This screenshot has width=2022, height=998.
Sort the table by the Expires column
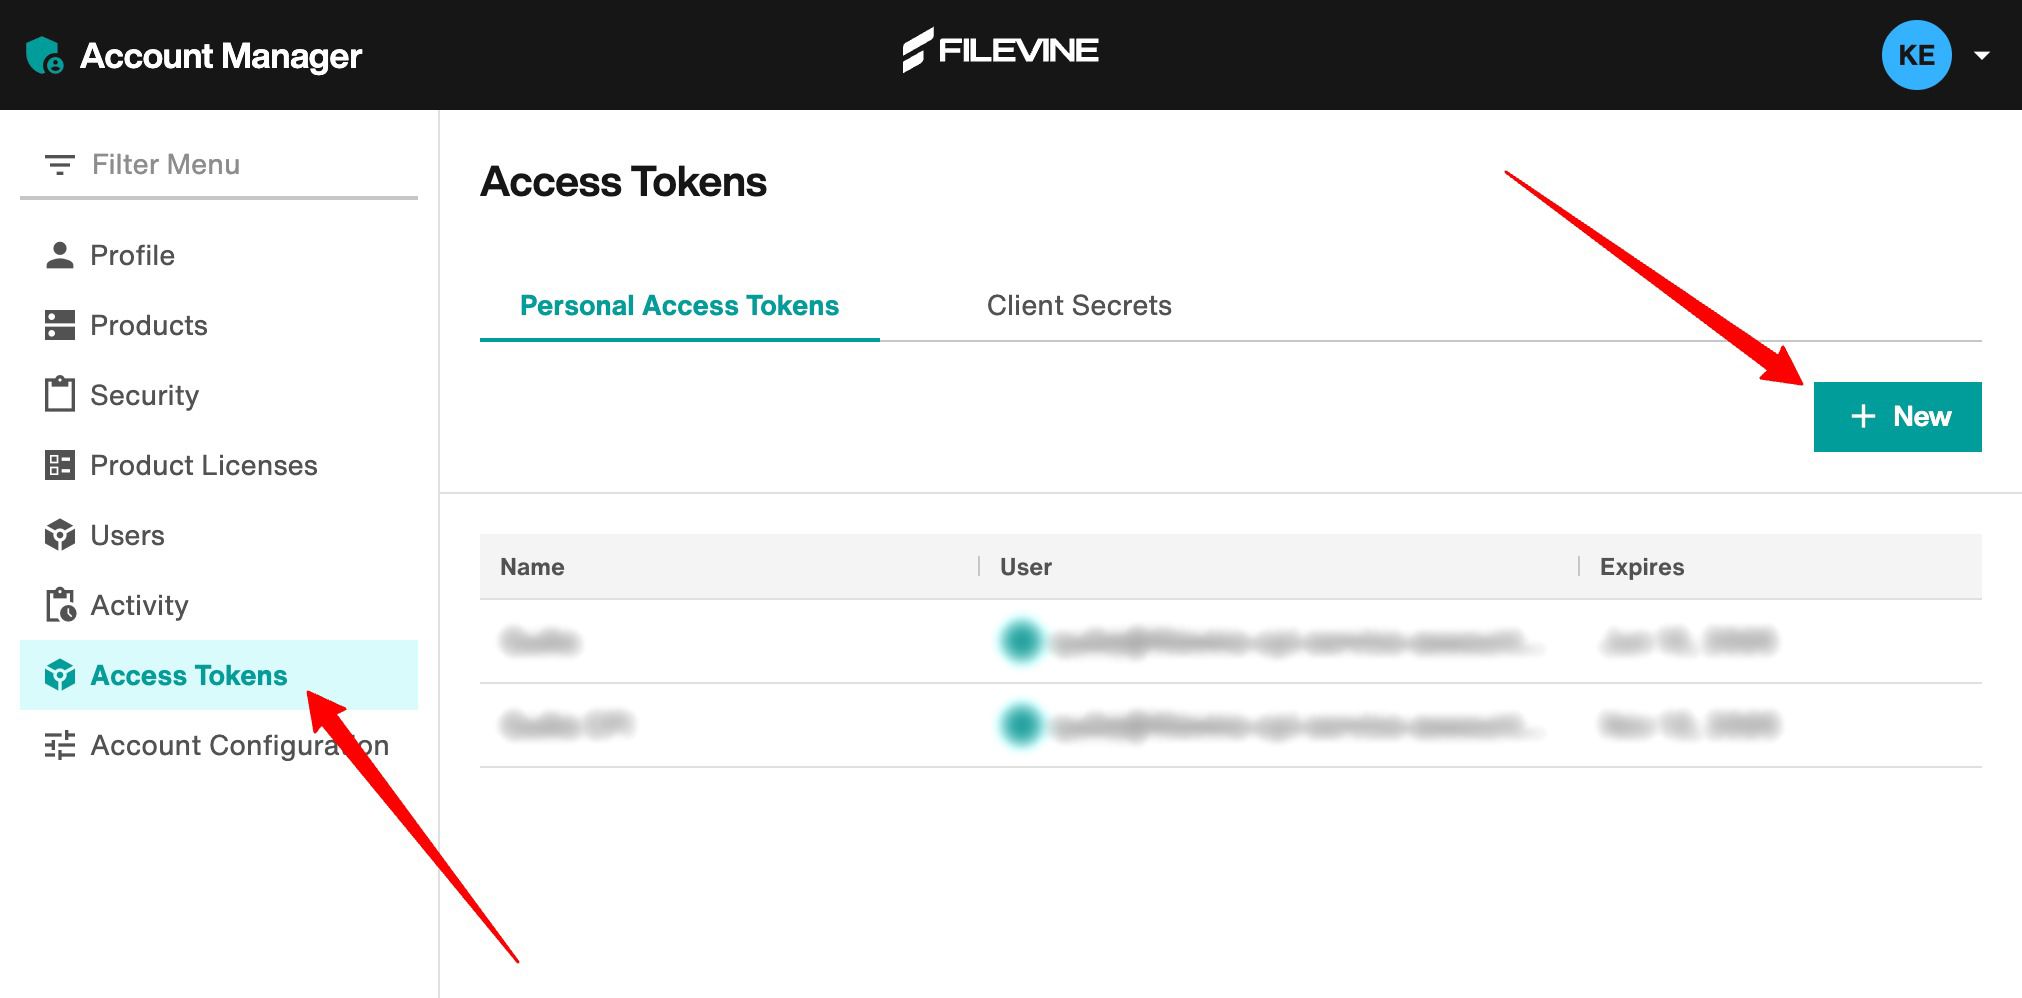pos(1641,566)
